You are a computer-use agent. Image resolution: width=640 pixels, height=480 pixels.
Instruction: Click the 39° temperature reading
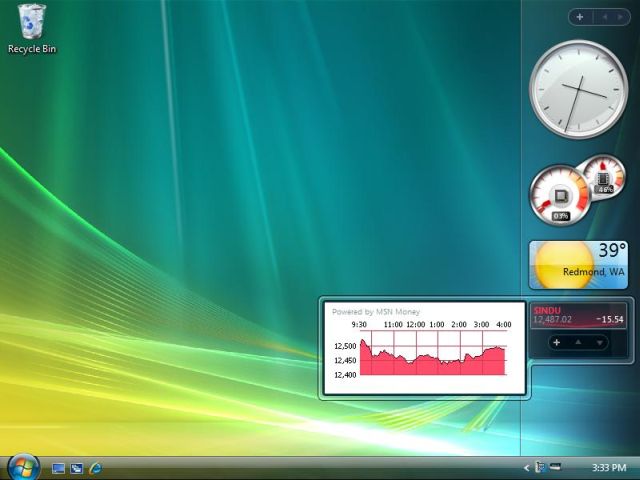[x=612, y=250]
